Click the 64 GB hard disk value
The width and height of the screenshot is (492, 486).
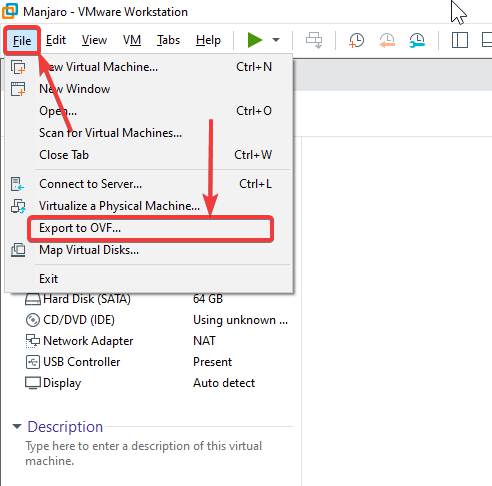point(208,299)
